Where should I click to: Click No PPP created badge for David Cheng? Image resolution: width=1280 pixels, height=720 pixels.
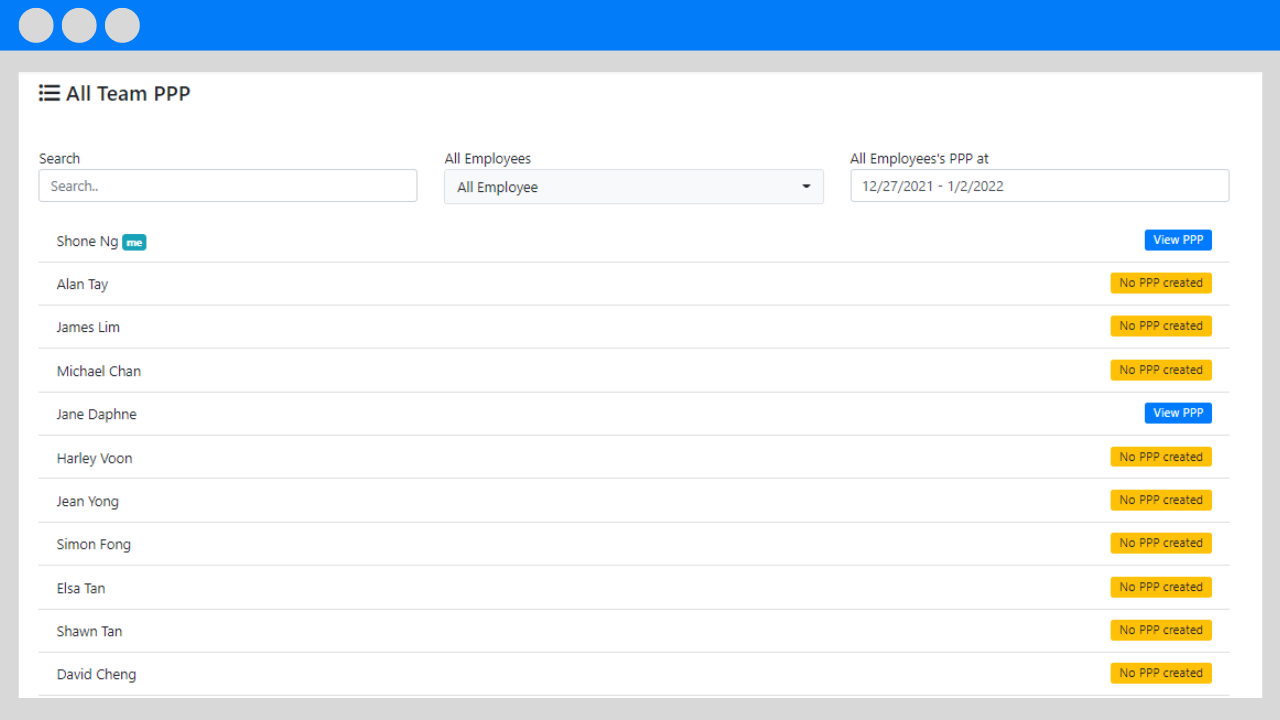pos(1161,673)
